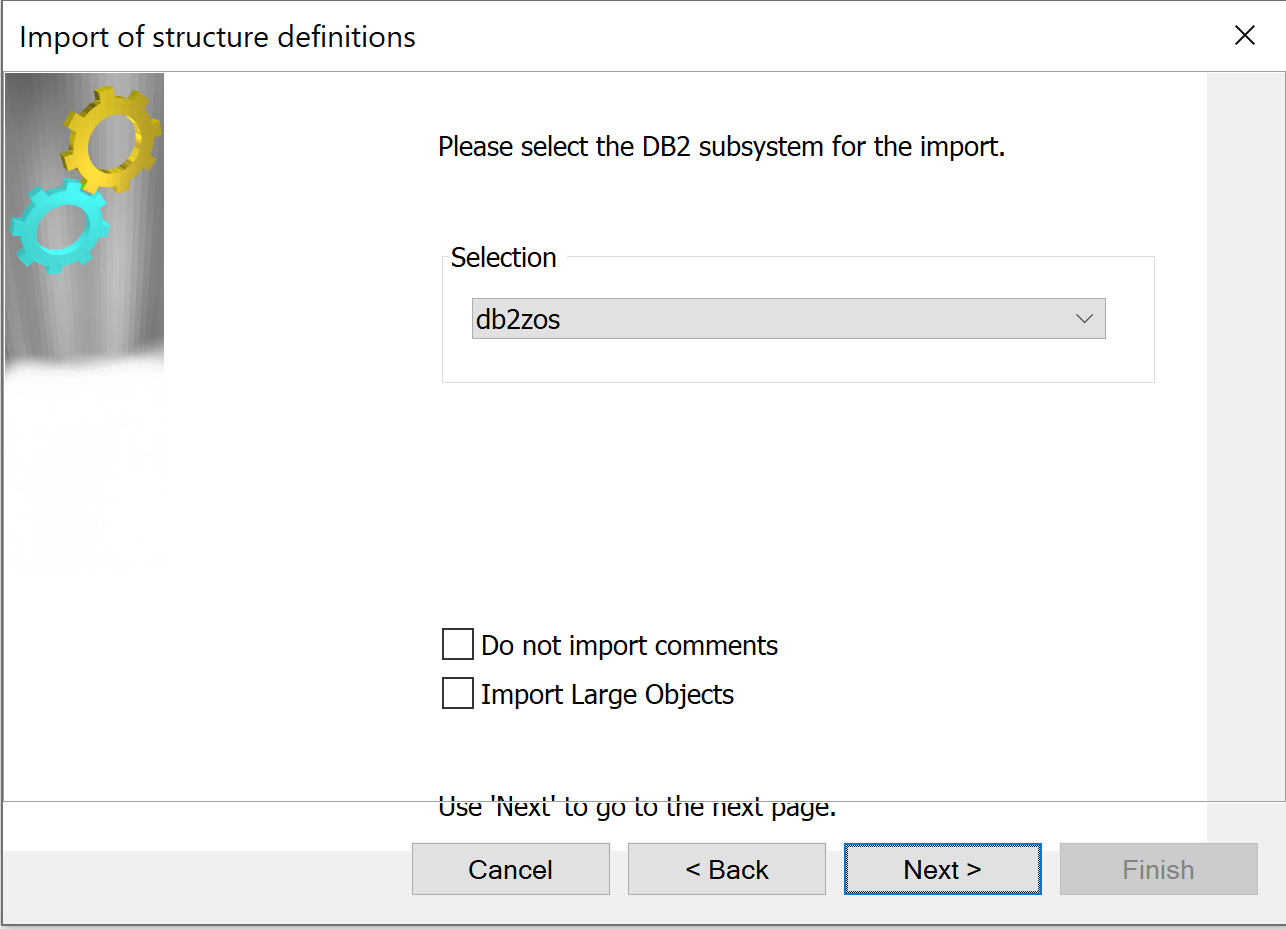Click the 'Selection' group label

tap(503, 257)
